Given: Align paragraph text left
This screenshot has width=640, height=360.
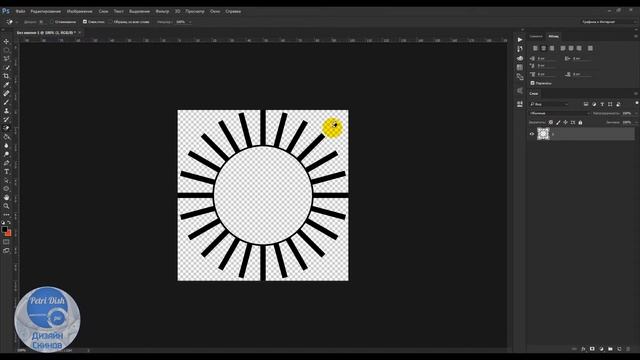Looking at the screenshot, I should (x=535, y=48).
